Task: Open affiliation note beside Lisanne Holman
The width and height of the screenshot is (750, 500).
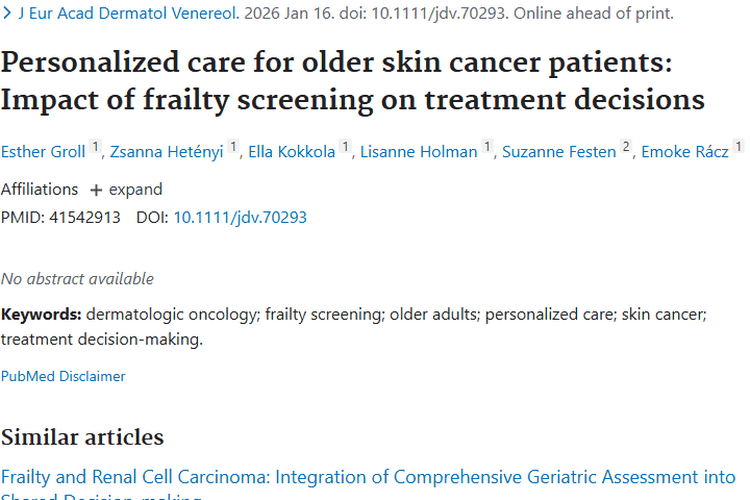Action: point(488,148)
